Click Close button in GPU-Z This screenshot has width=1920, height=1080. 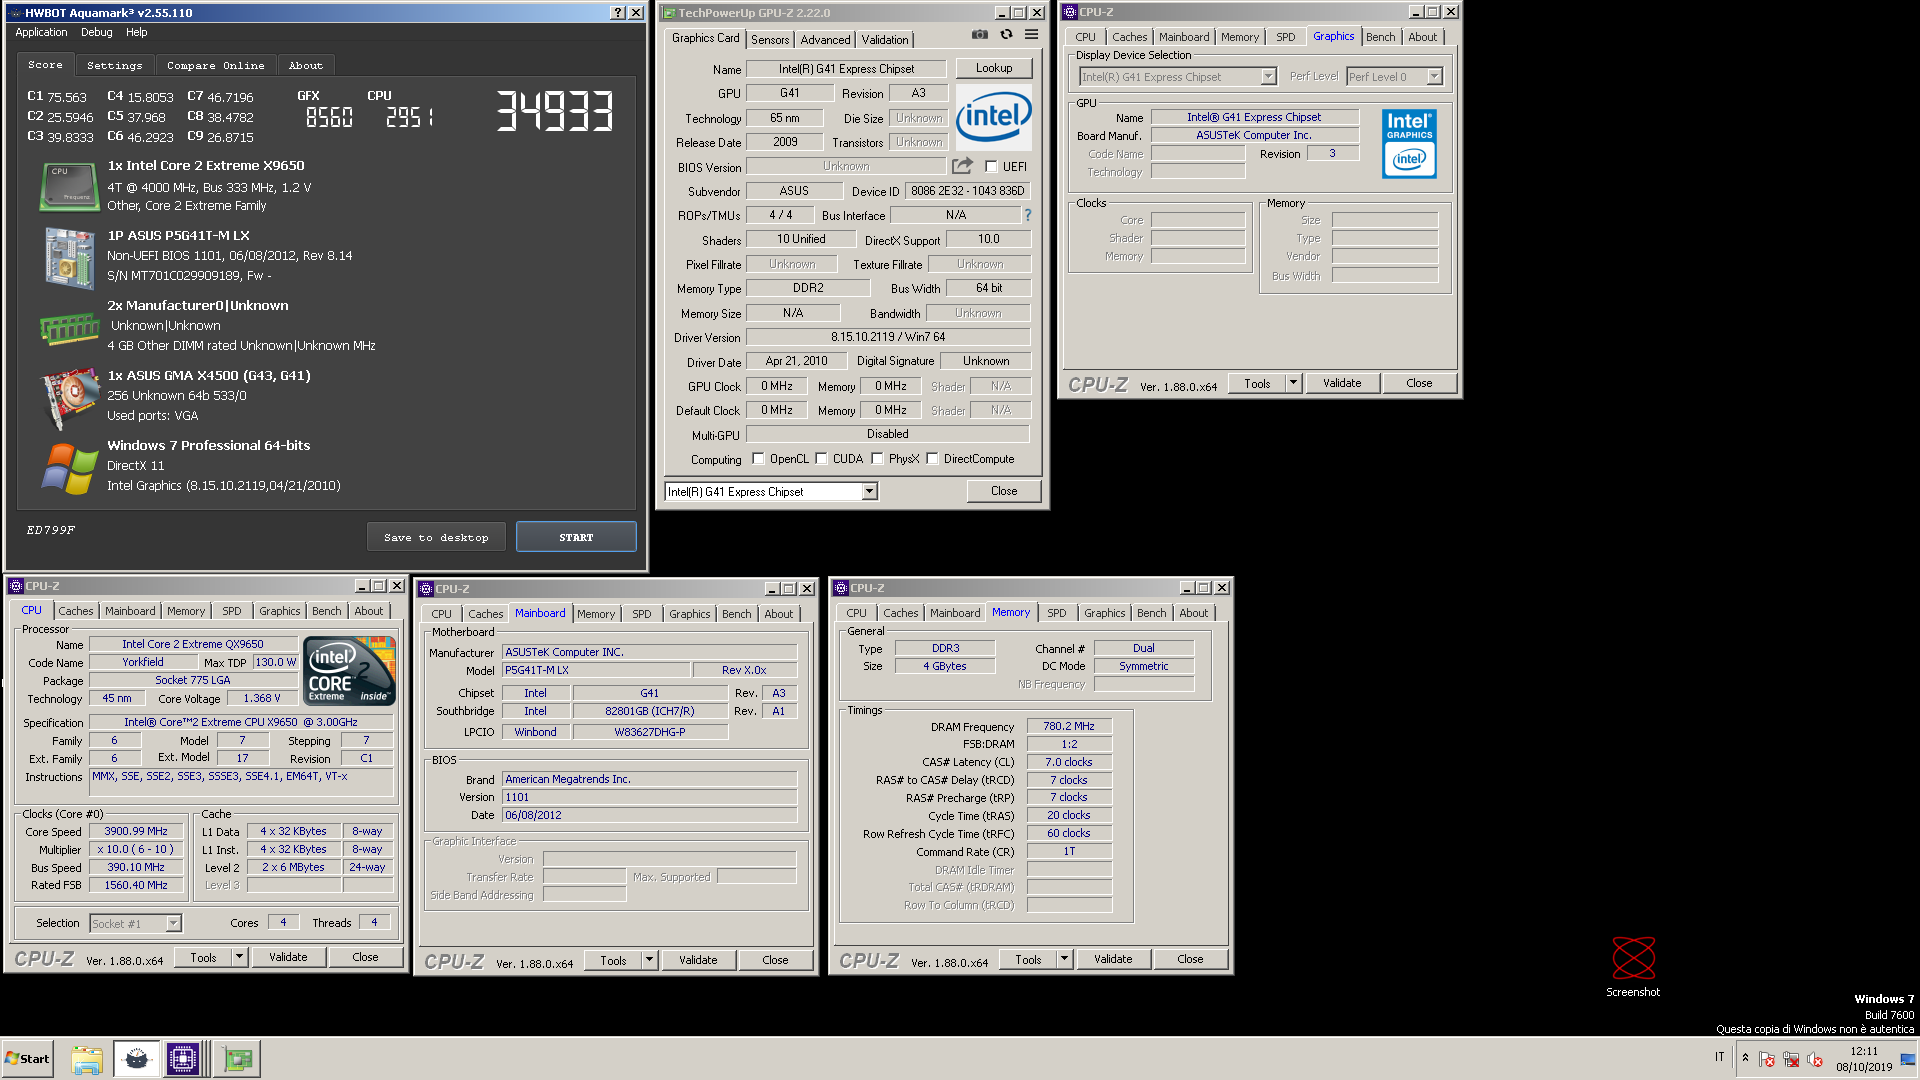click(x=1004, y=491)
